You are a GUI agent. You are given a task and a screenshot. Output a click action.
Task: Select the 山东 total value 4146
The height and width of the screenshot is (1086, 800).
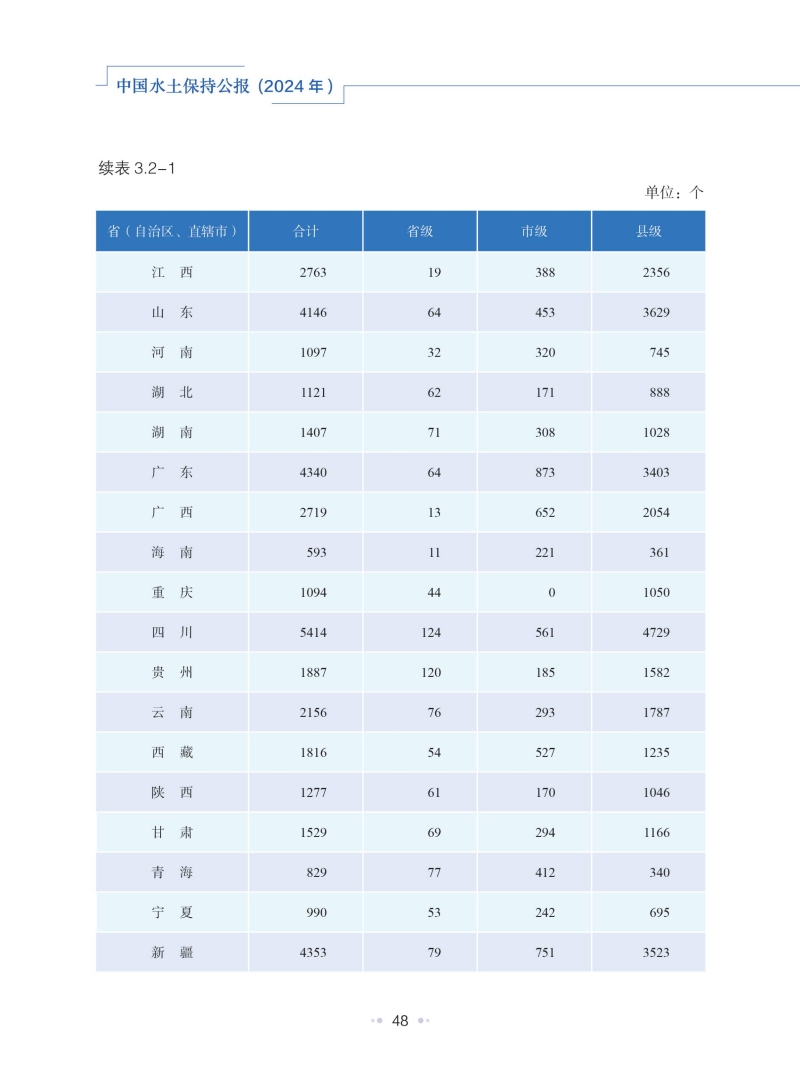pos(313,312)
